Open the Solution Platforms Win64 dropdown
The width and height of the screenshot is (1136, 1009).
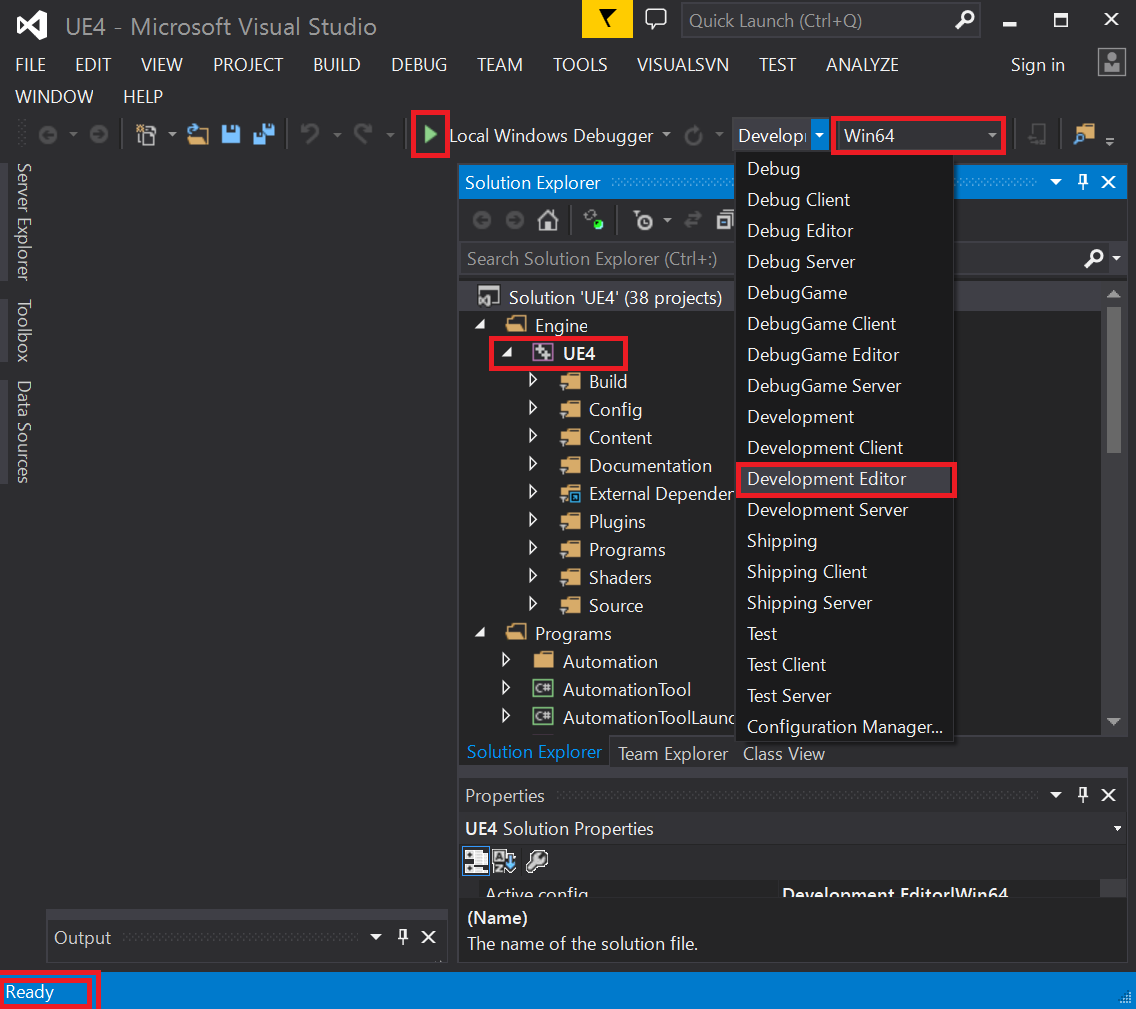(x=920, y=135)
